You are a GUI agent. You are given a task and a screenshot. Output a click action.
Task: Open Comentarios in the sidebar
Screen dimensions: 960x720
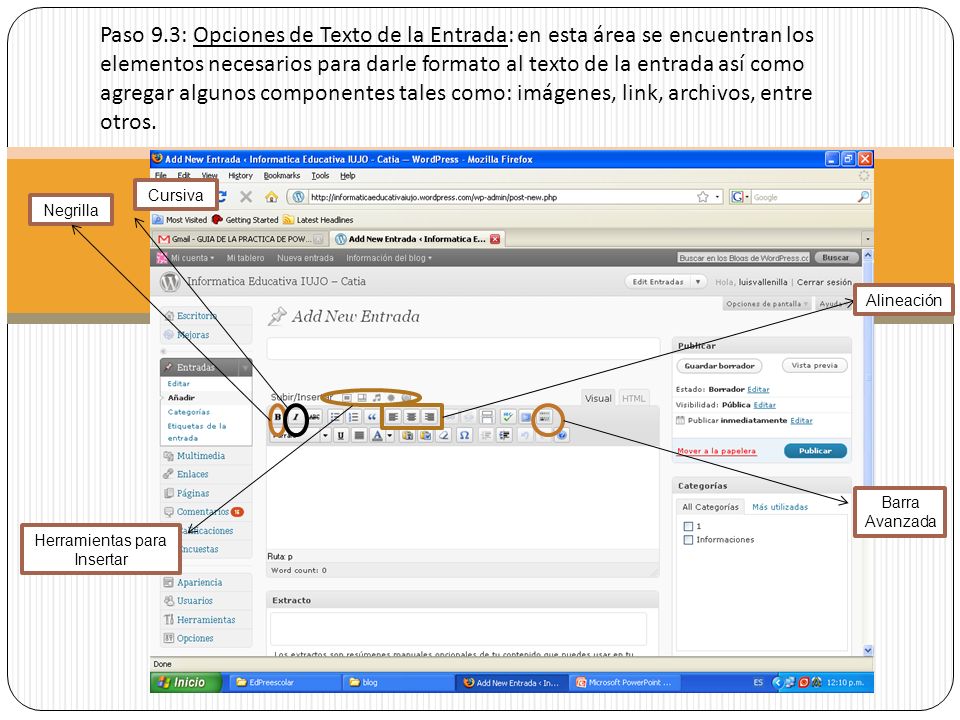(x=203, y=511)
